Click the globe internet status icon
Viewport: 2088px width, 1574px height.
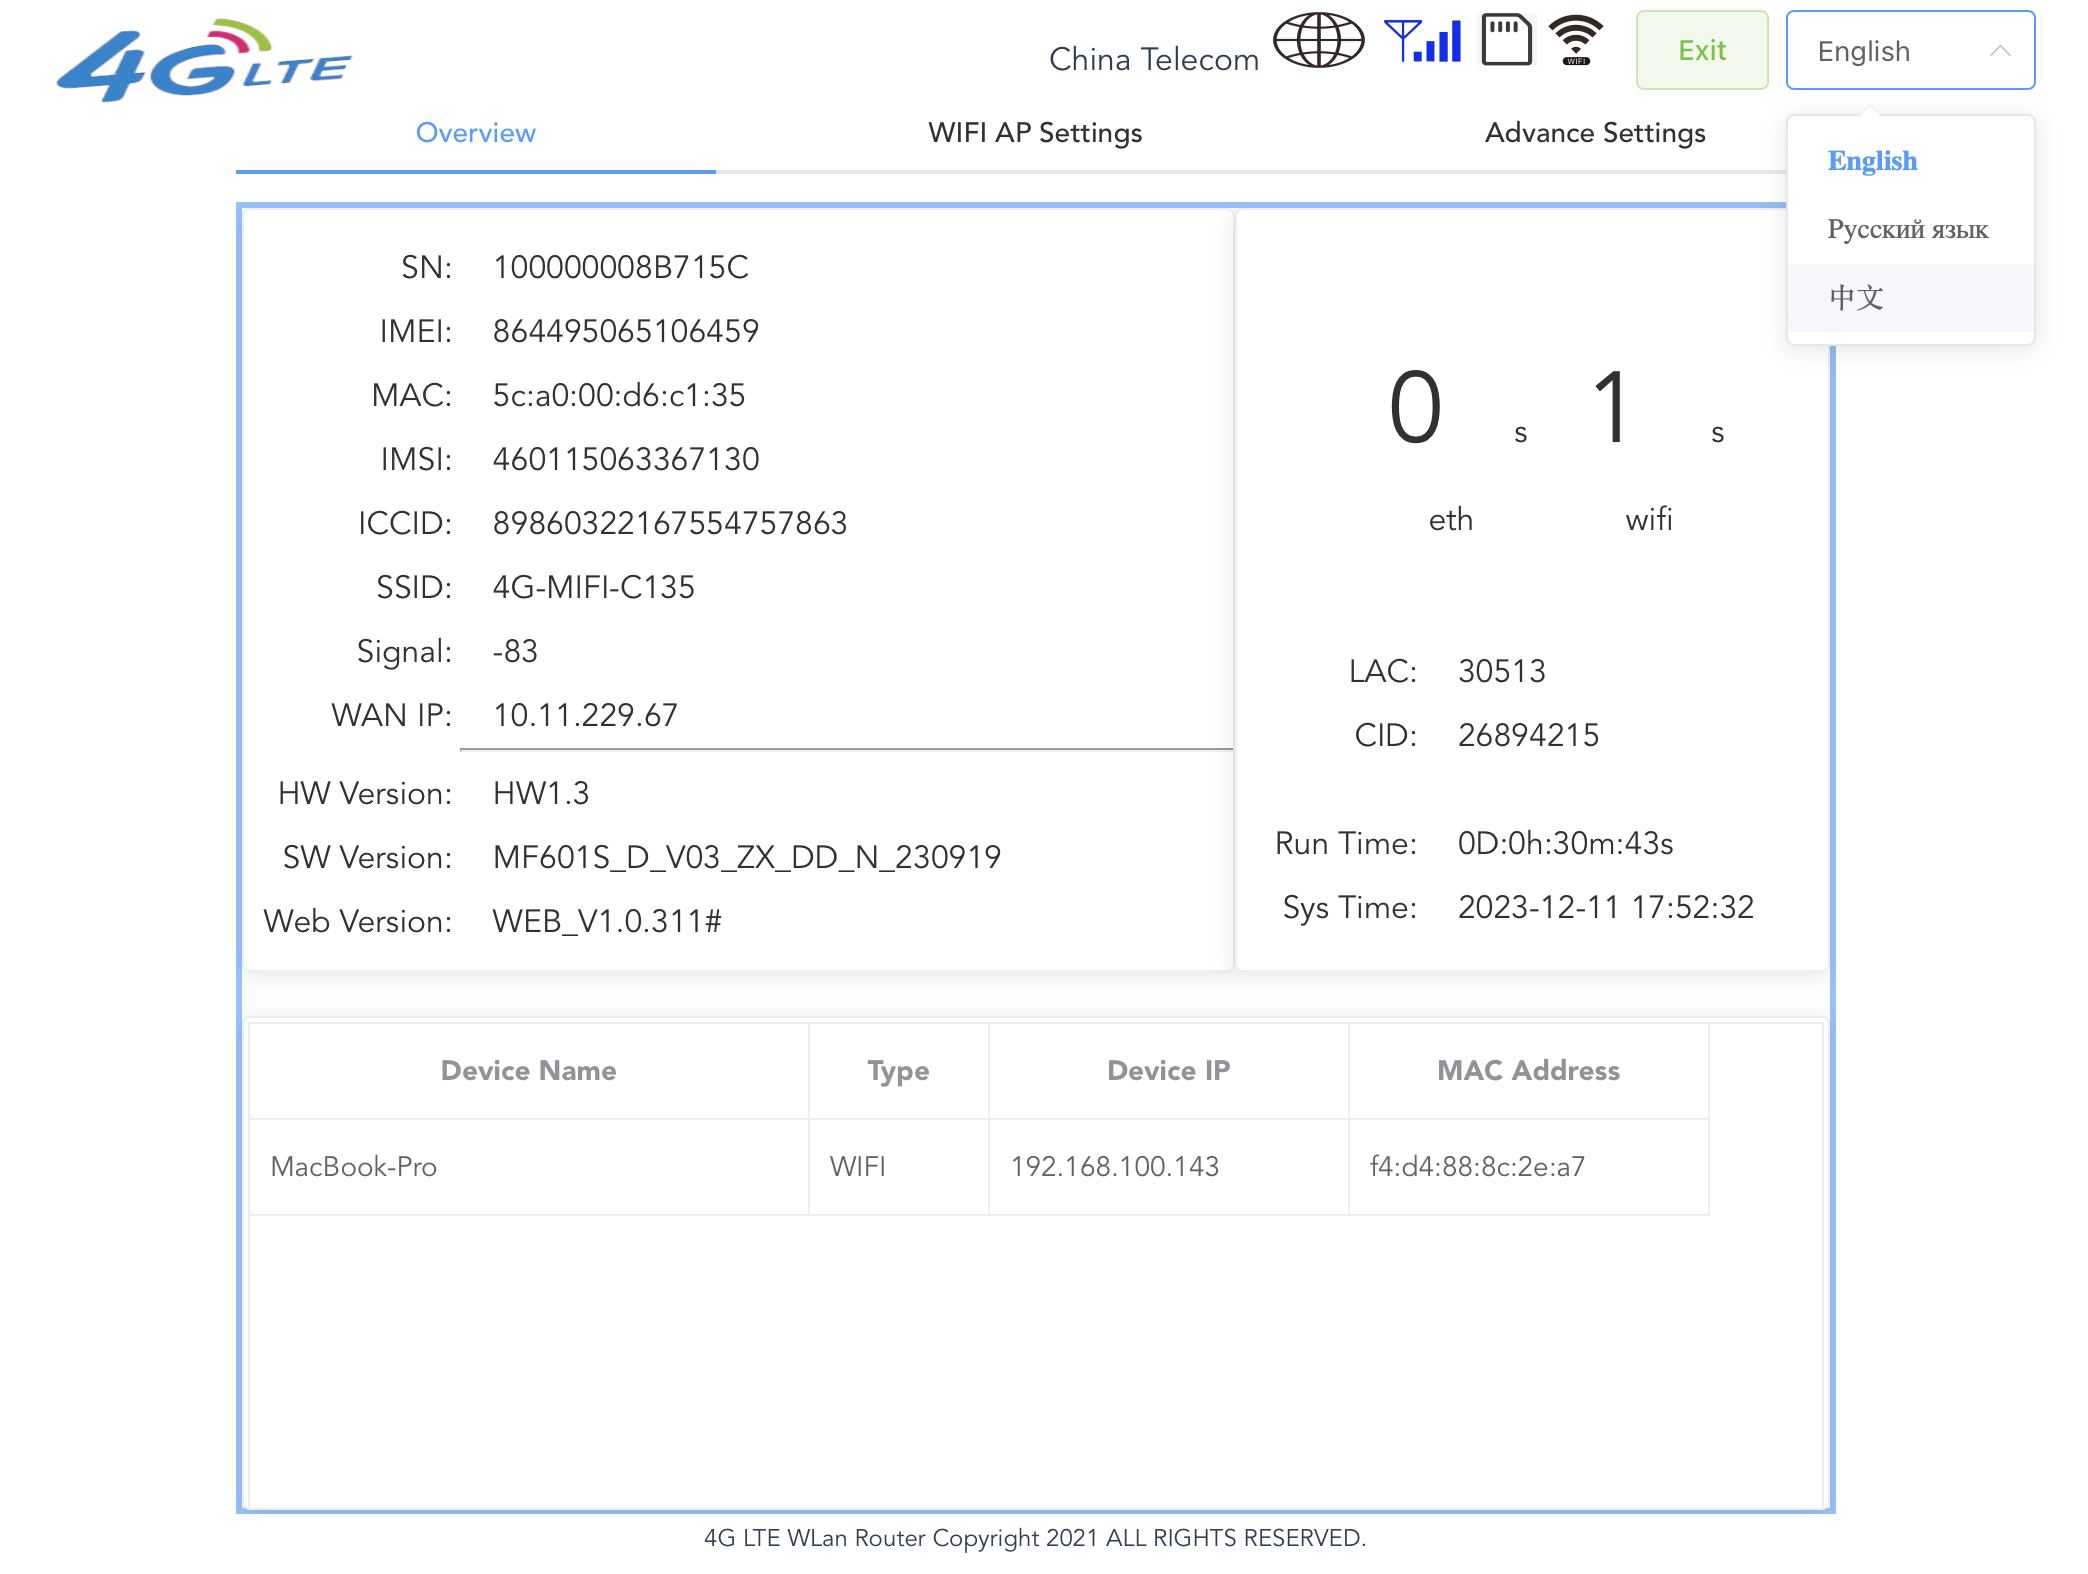tap(1318, 41)
